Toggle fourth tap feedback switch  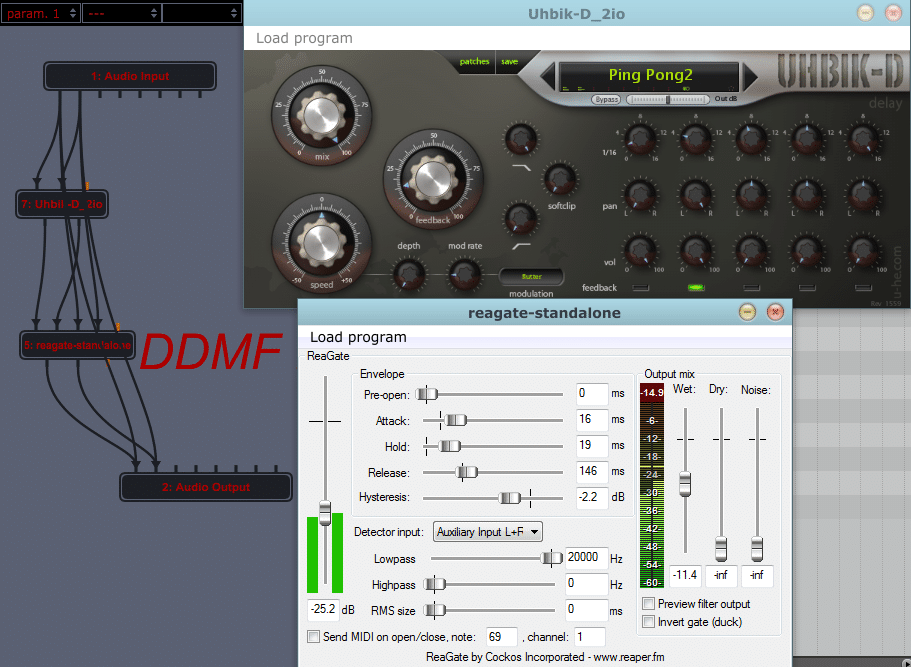point(807,288)
